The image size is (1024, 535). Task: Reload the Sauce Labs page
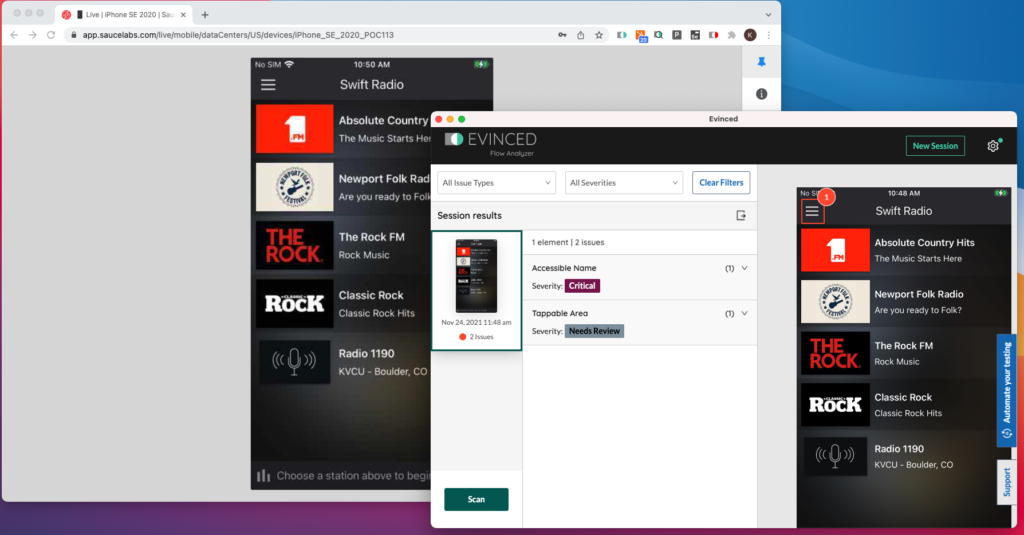(x=51, y=35)
